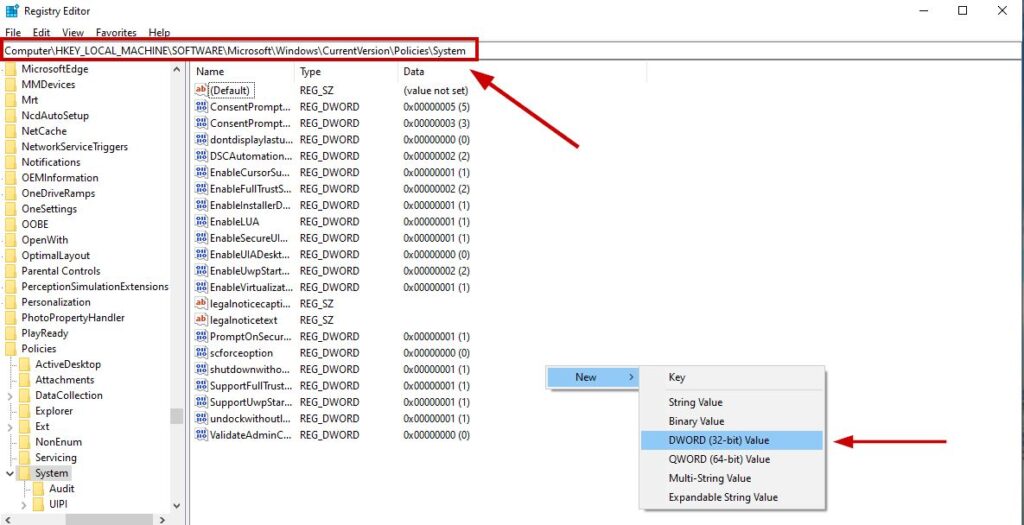This screenshot has height=525, width=1024.
Task: Open the File menu
Action: click(x=13, y=32)
